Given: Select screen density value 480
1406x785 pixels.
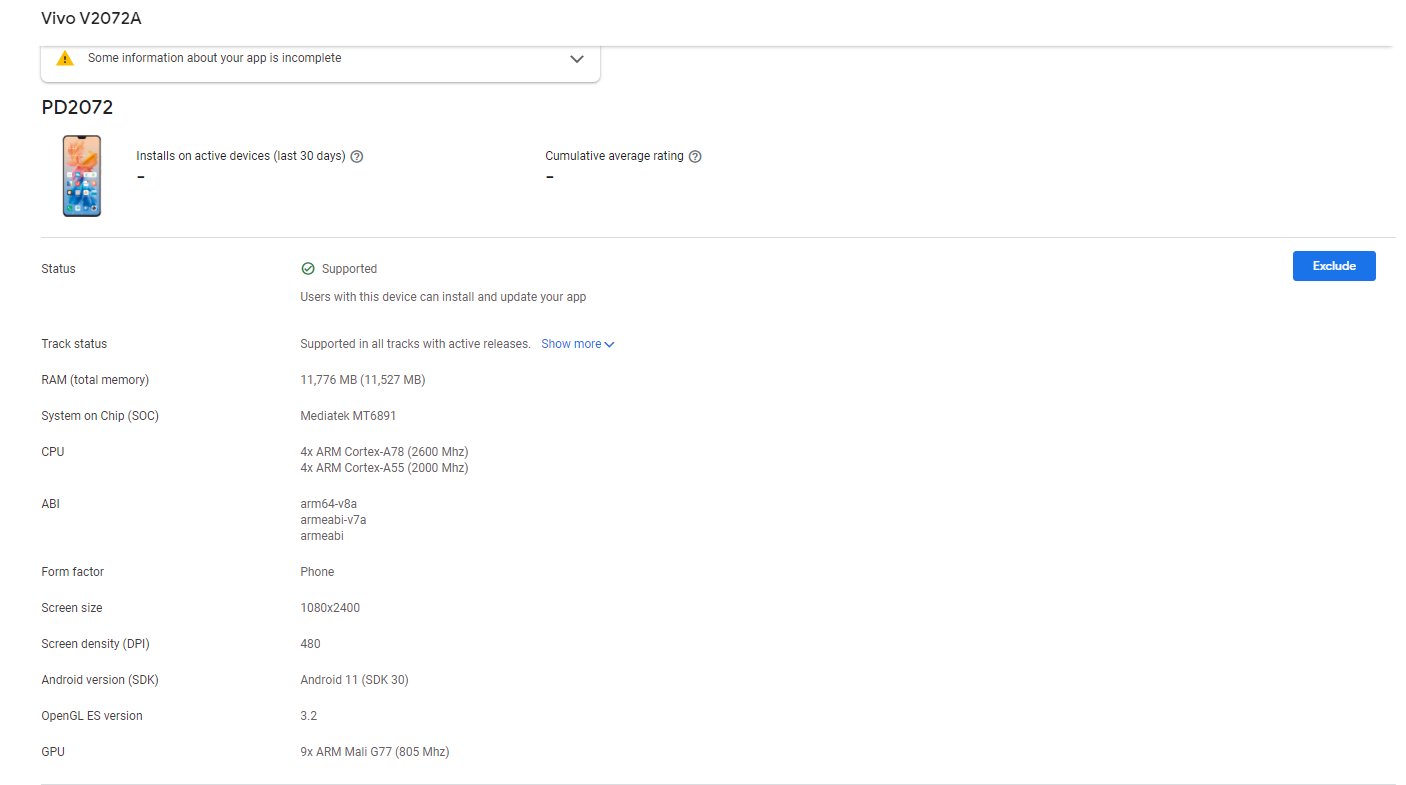Looking at the screenshot, I should 310,644.
